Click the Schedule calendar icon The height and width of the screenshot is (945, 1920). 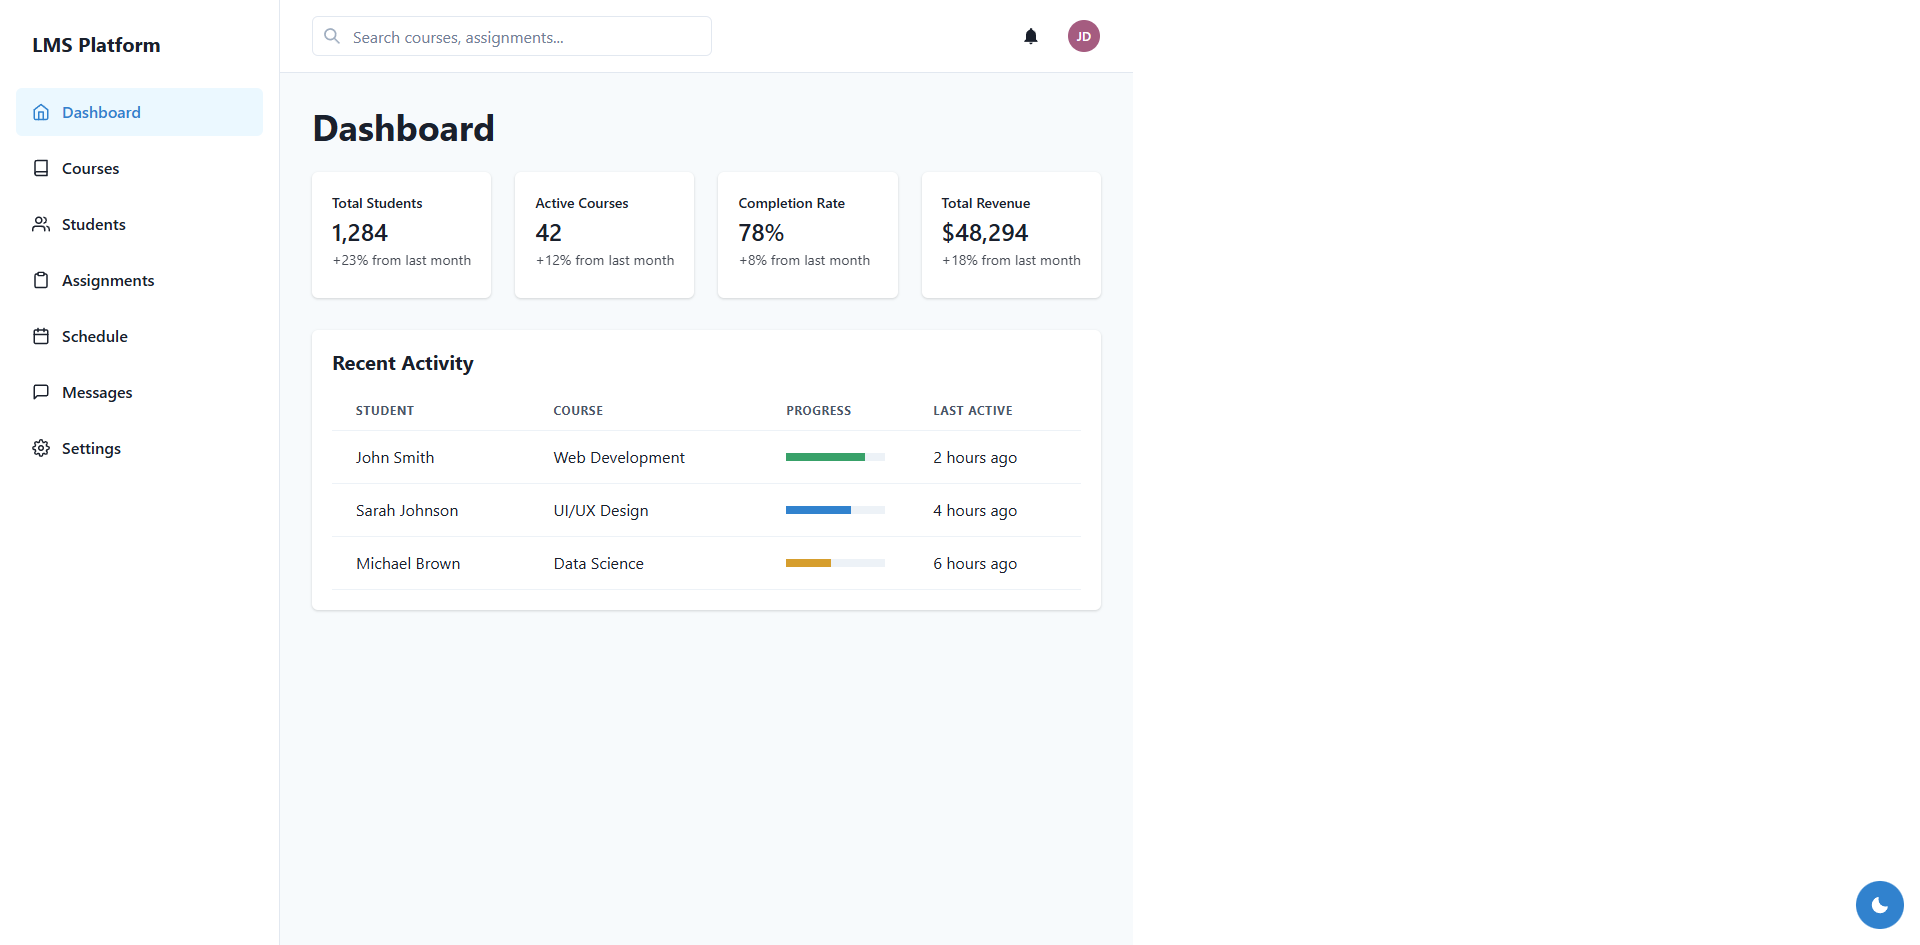point(41,336)
